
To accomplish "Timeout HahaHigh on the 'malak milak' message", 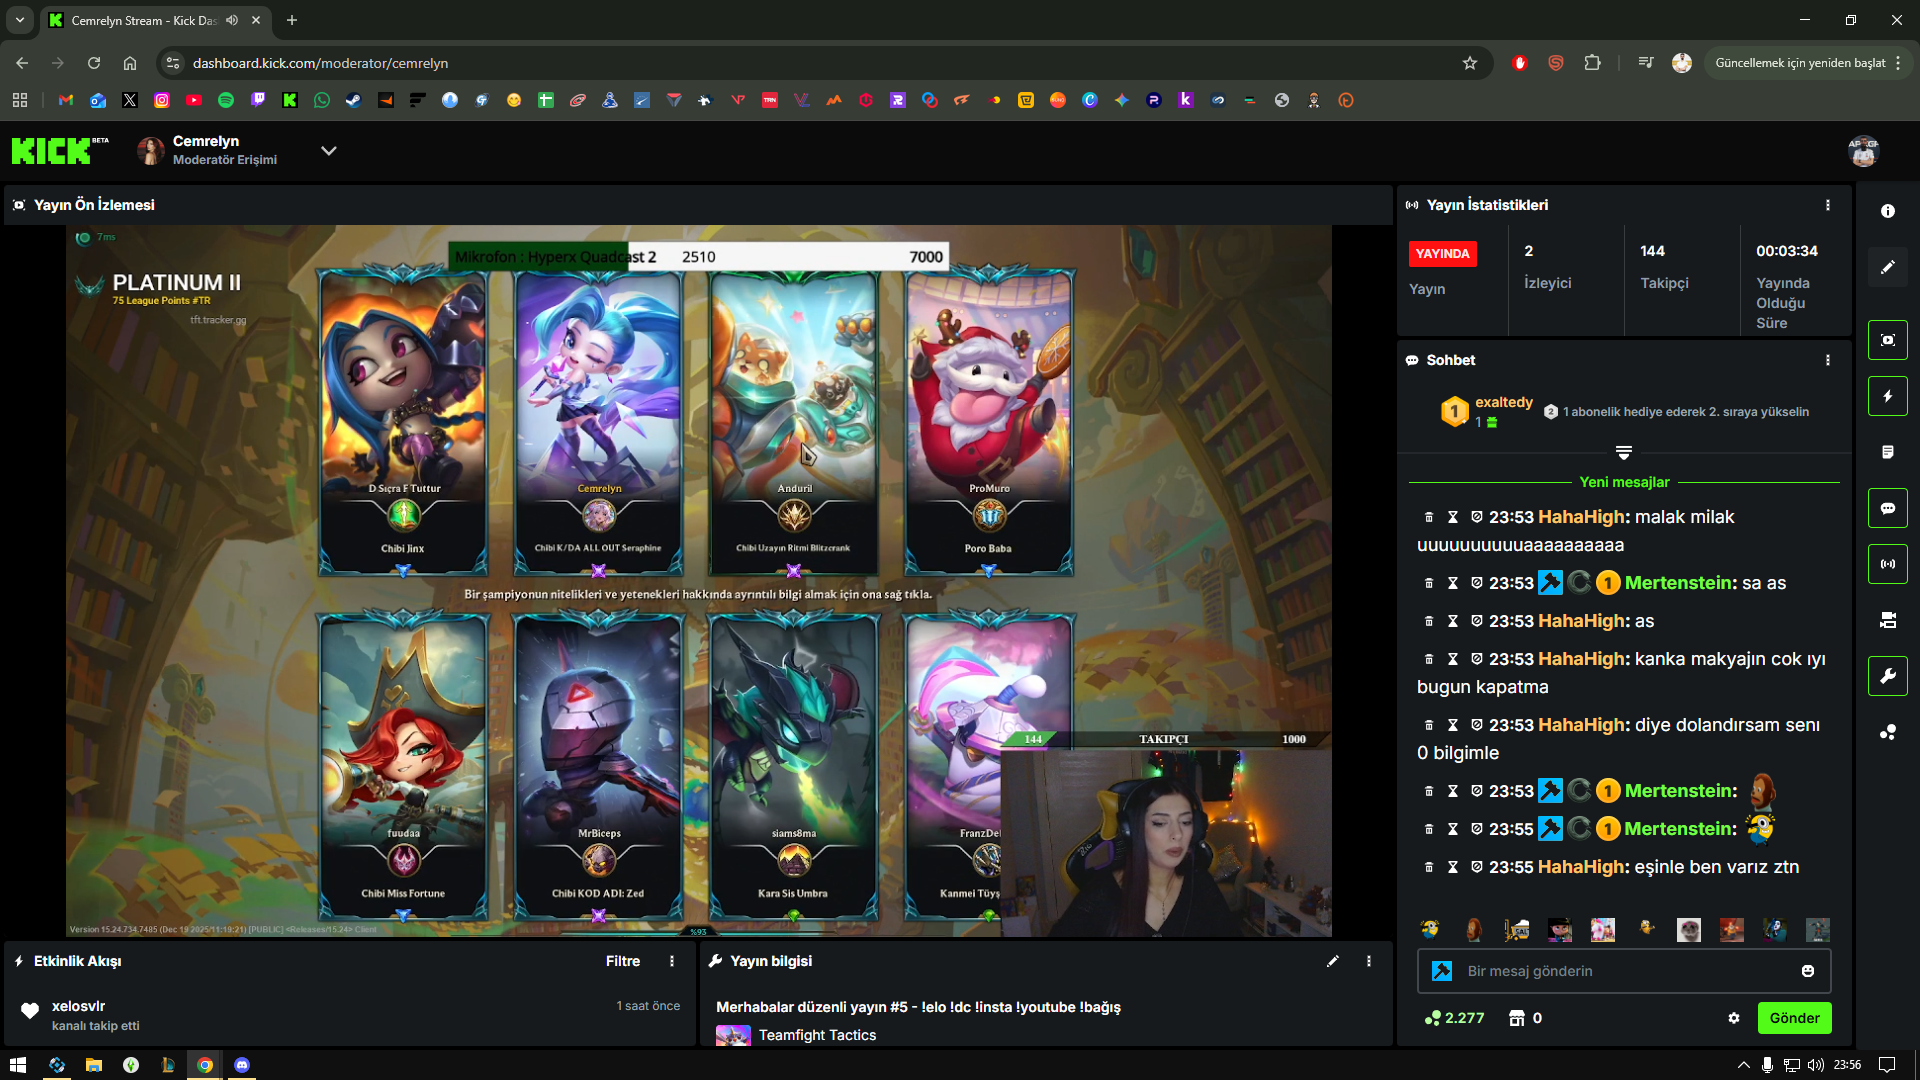I will 1453,517.
